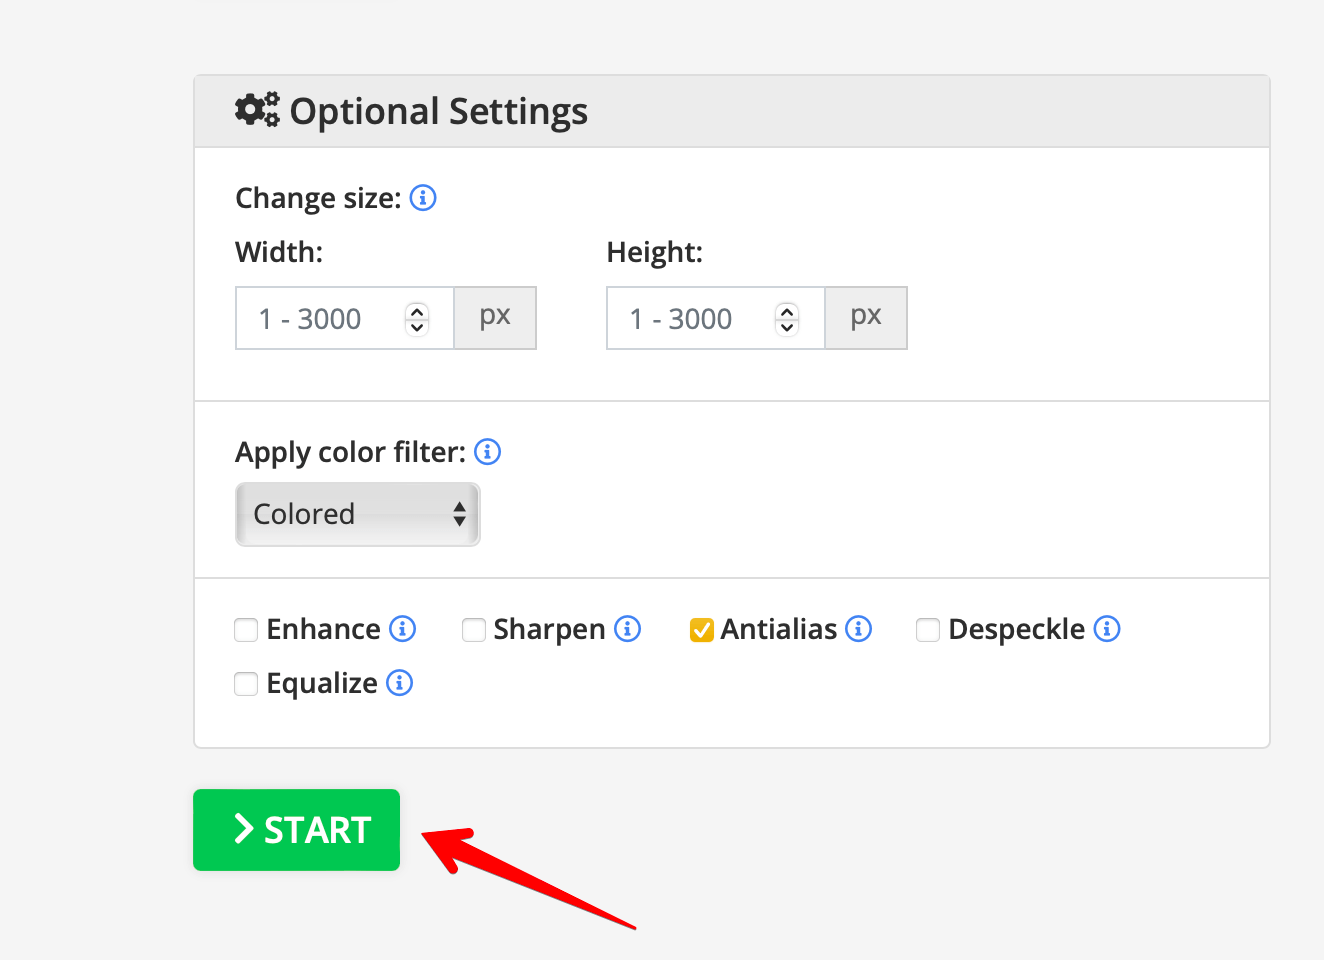
Task: Click into the Width input field
Action: pyautogui.click(x=320, y=319)
